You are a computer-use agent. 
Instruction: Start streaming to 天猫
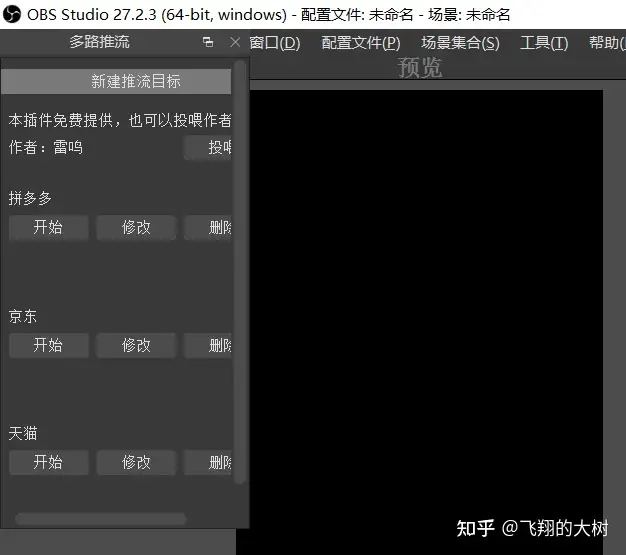click(49, 463)
